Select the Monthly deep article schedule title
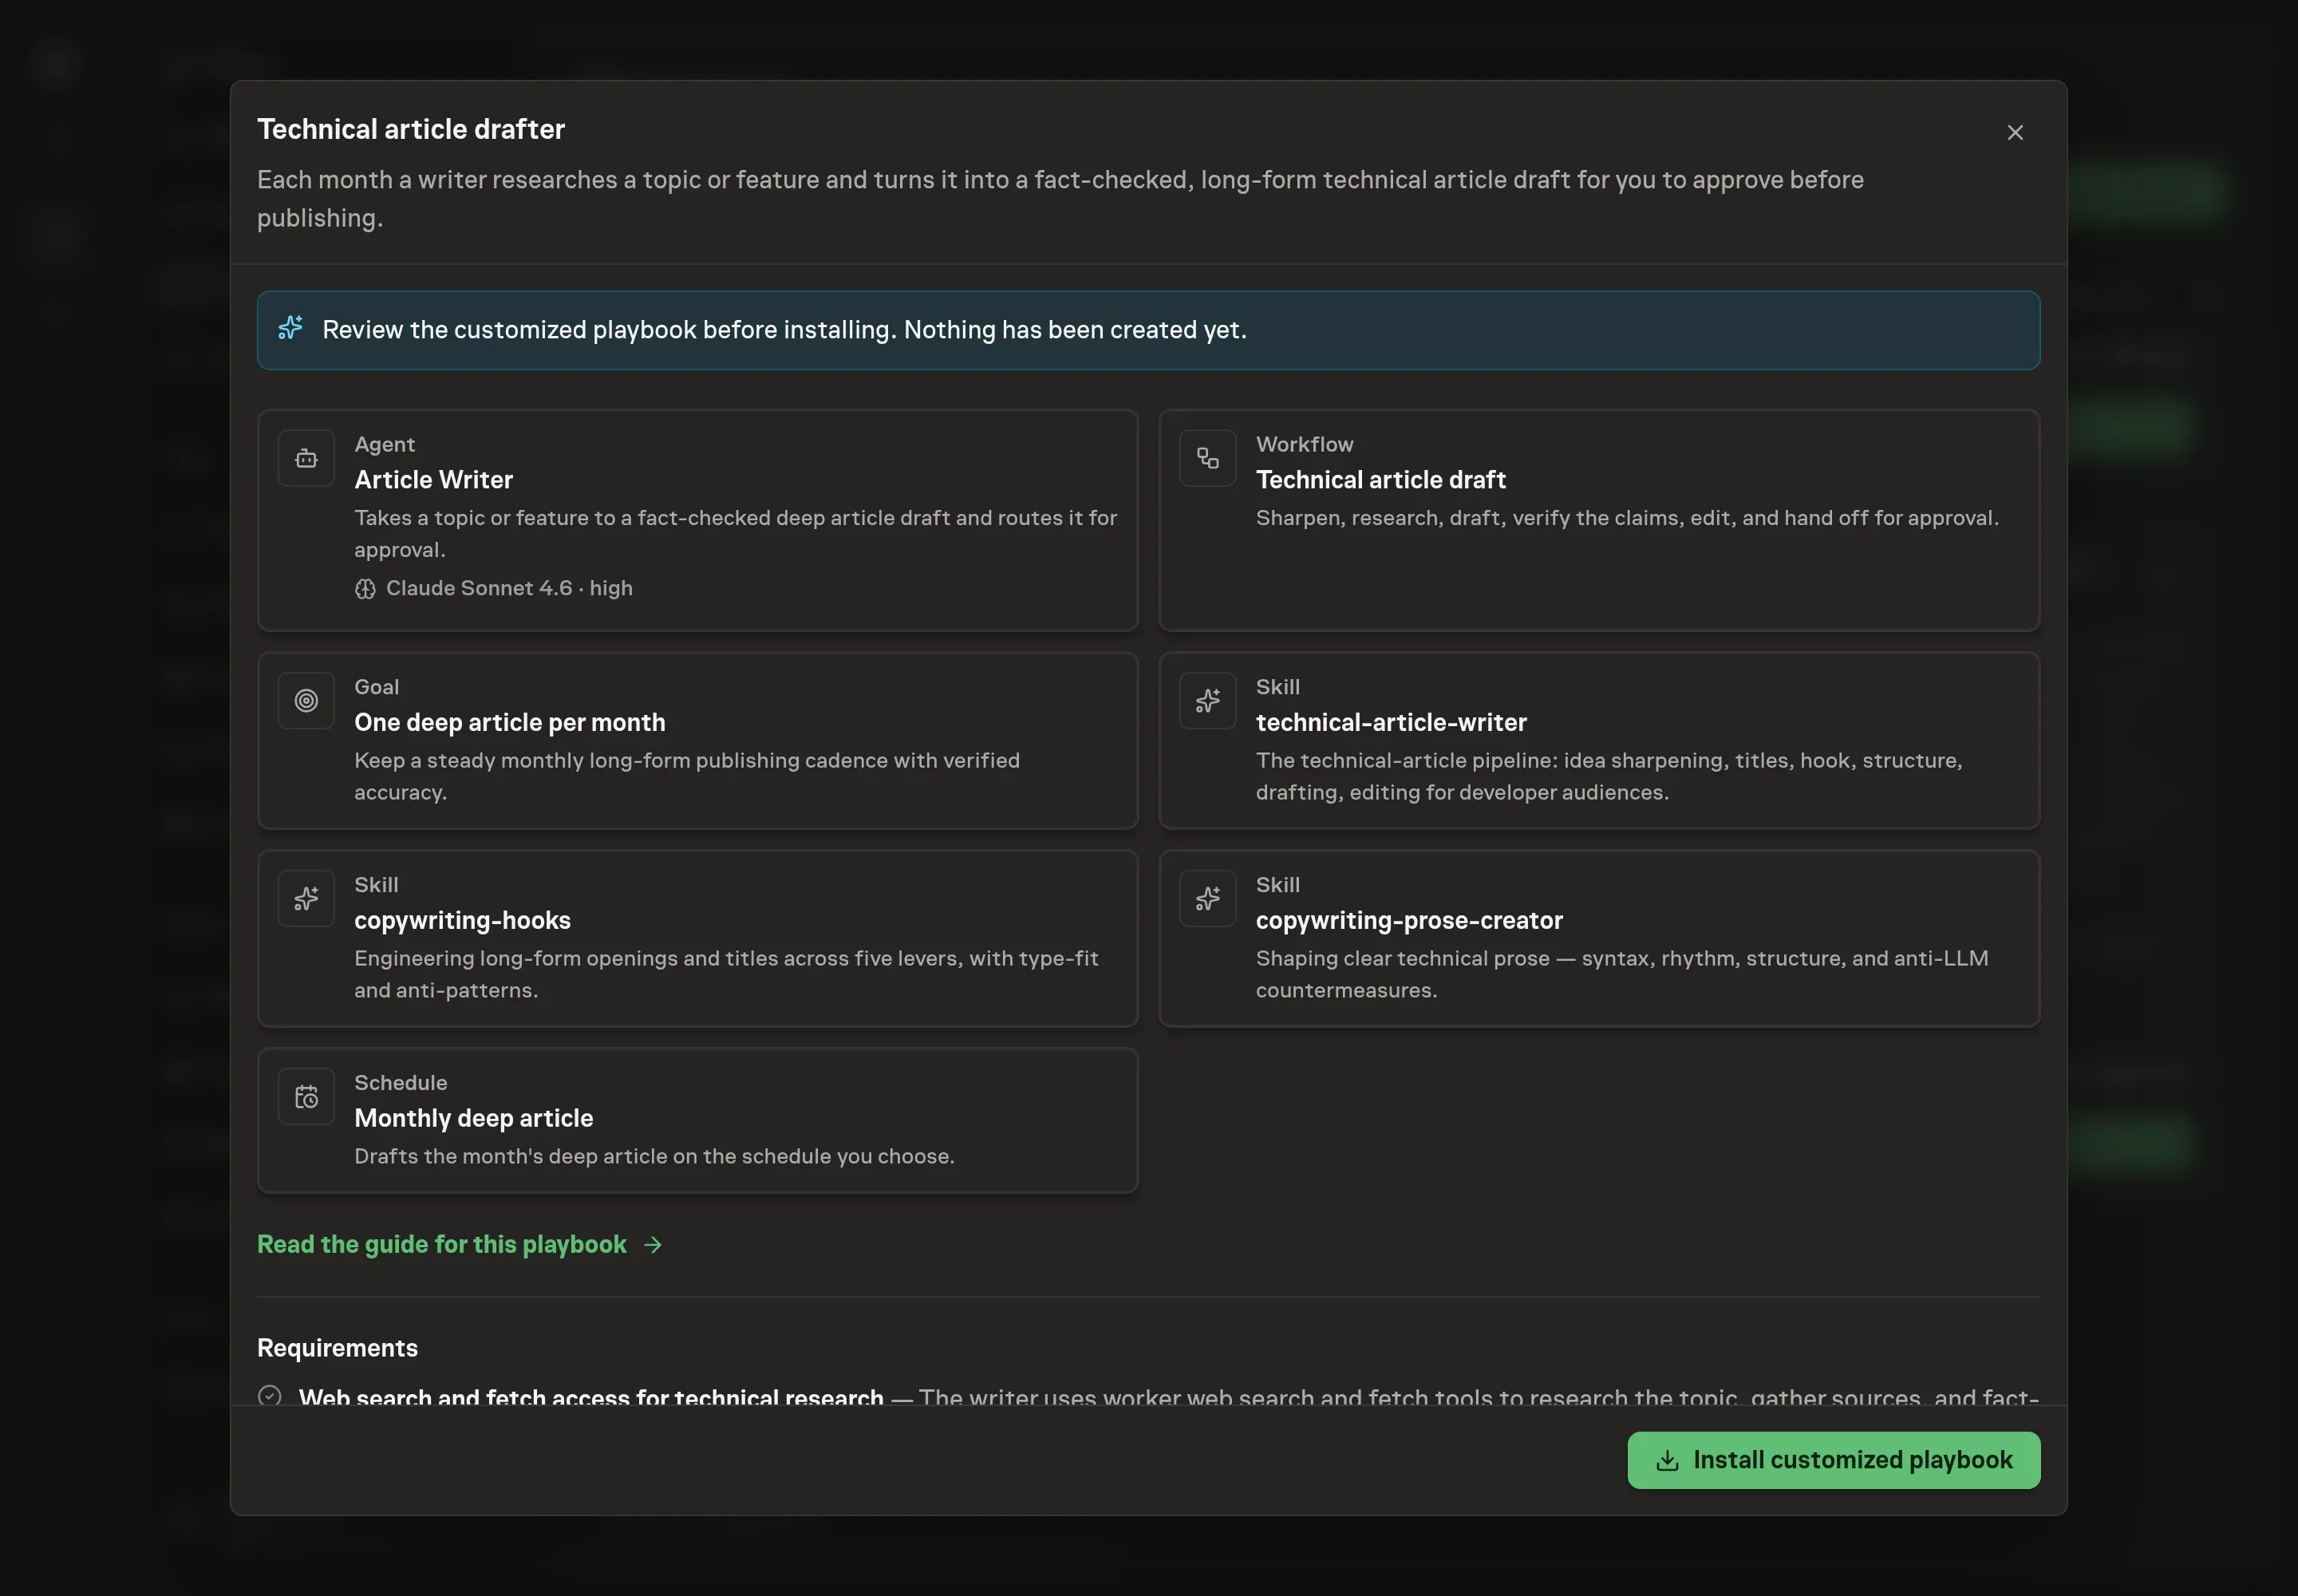The image size is (2298, 1596). tap(473, 1117)
